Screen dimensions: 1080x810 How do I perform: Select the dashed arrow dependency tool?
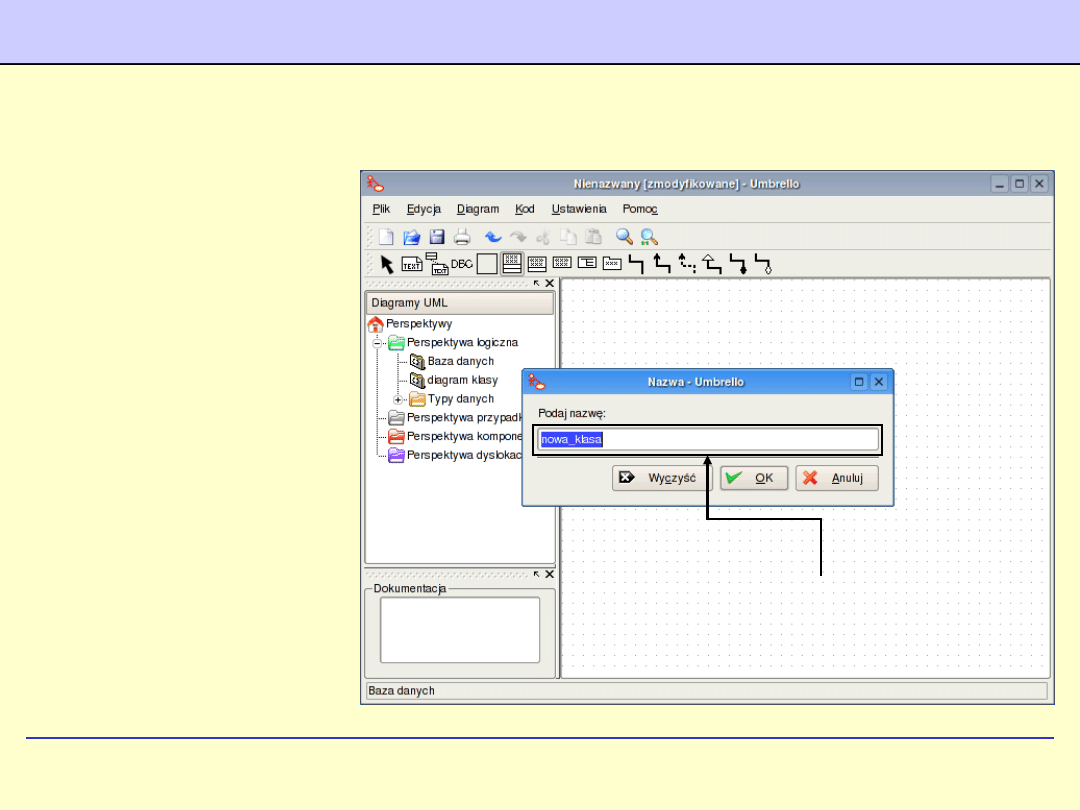point(687,264)
